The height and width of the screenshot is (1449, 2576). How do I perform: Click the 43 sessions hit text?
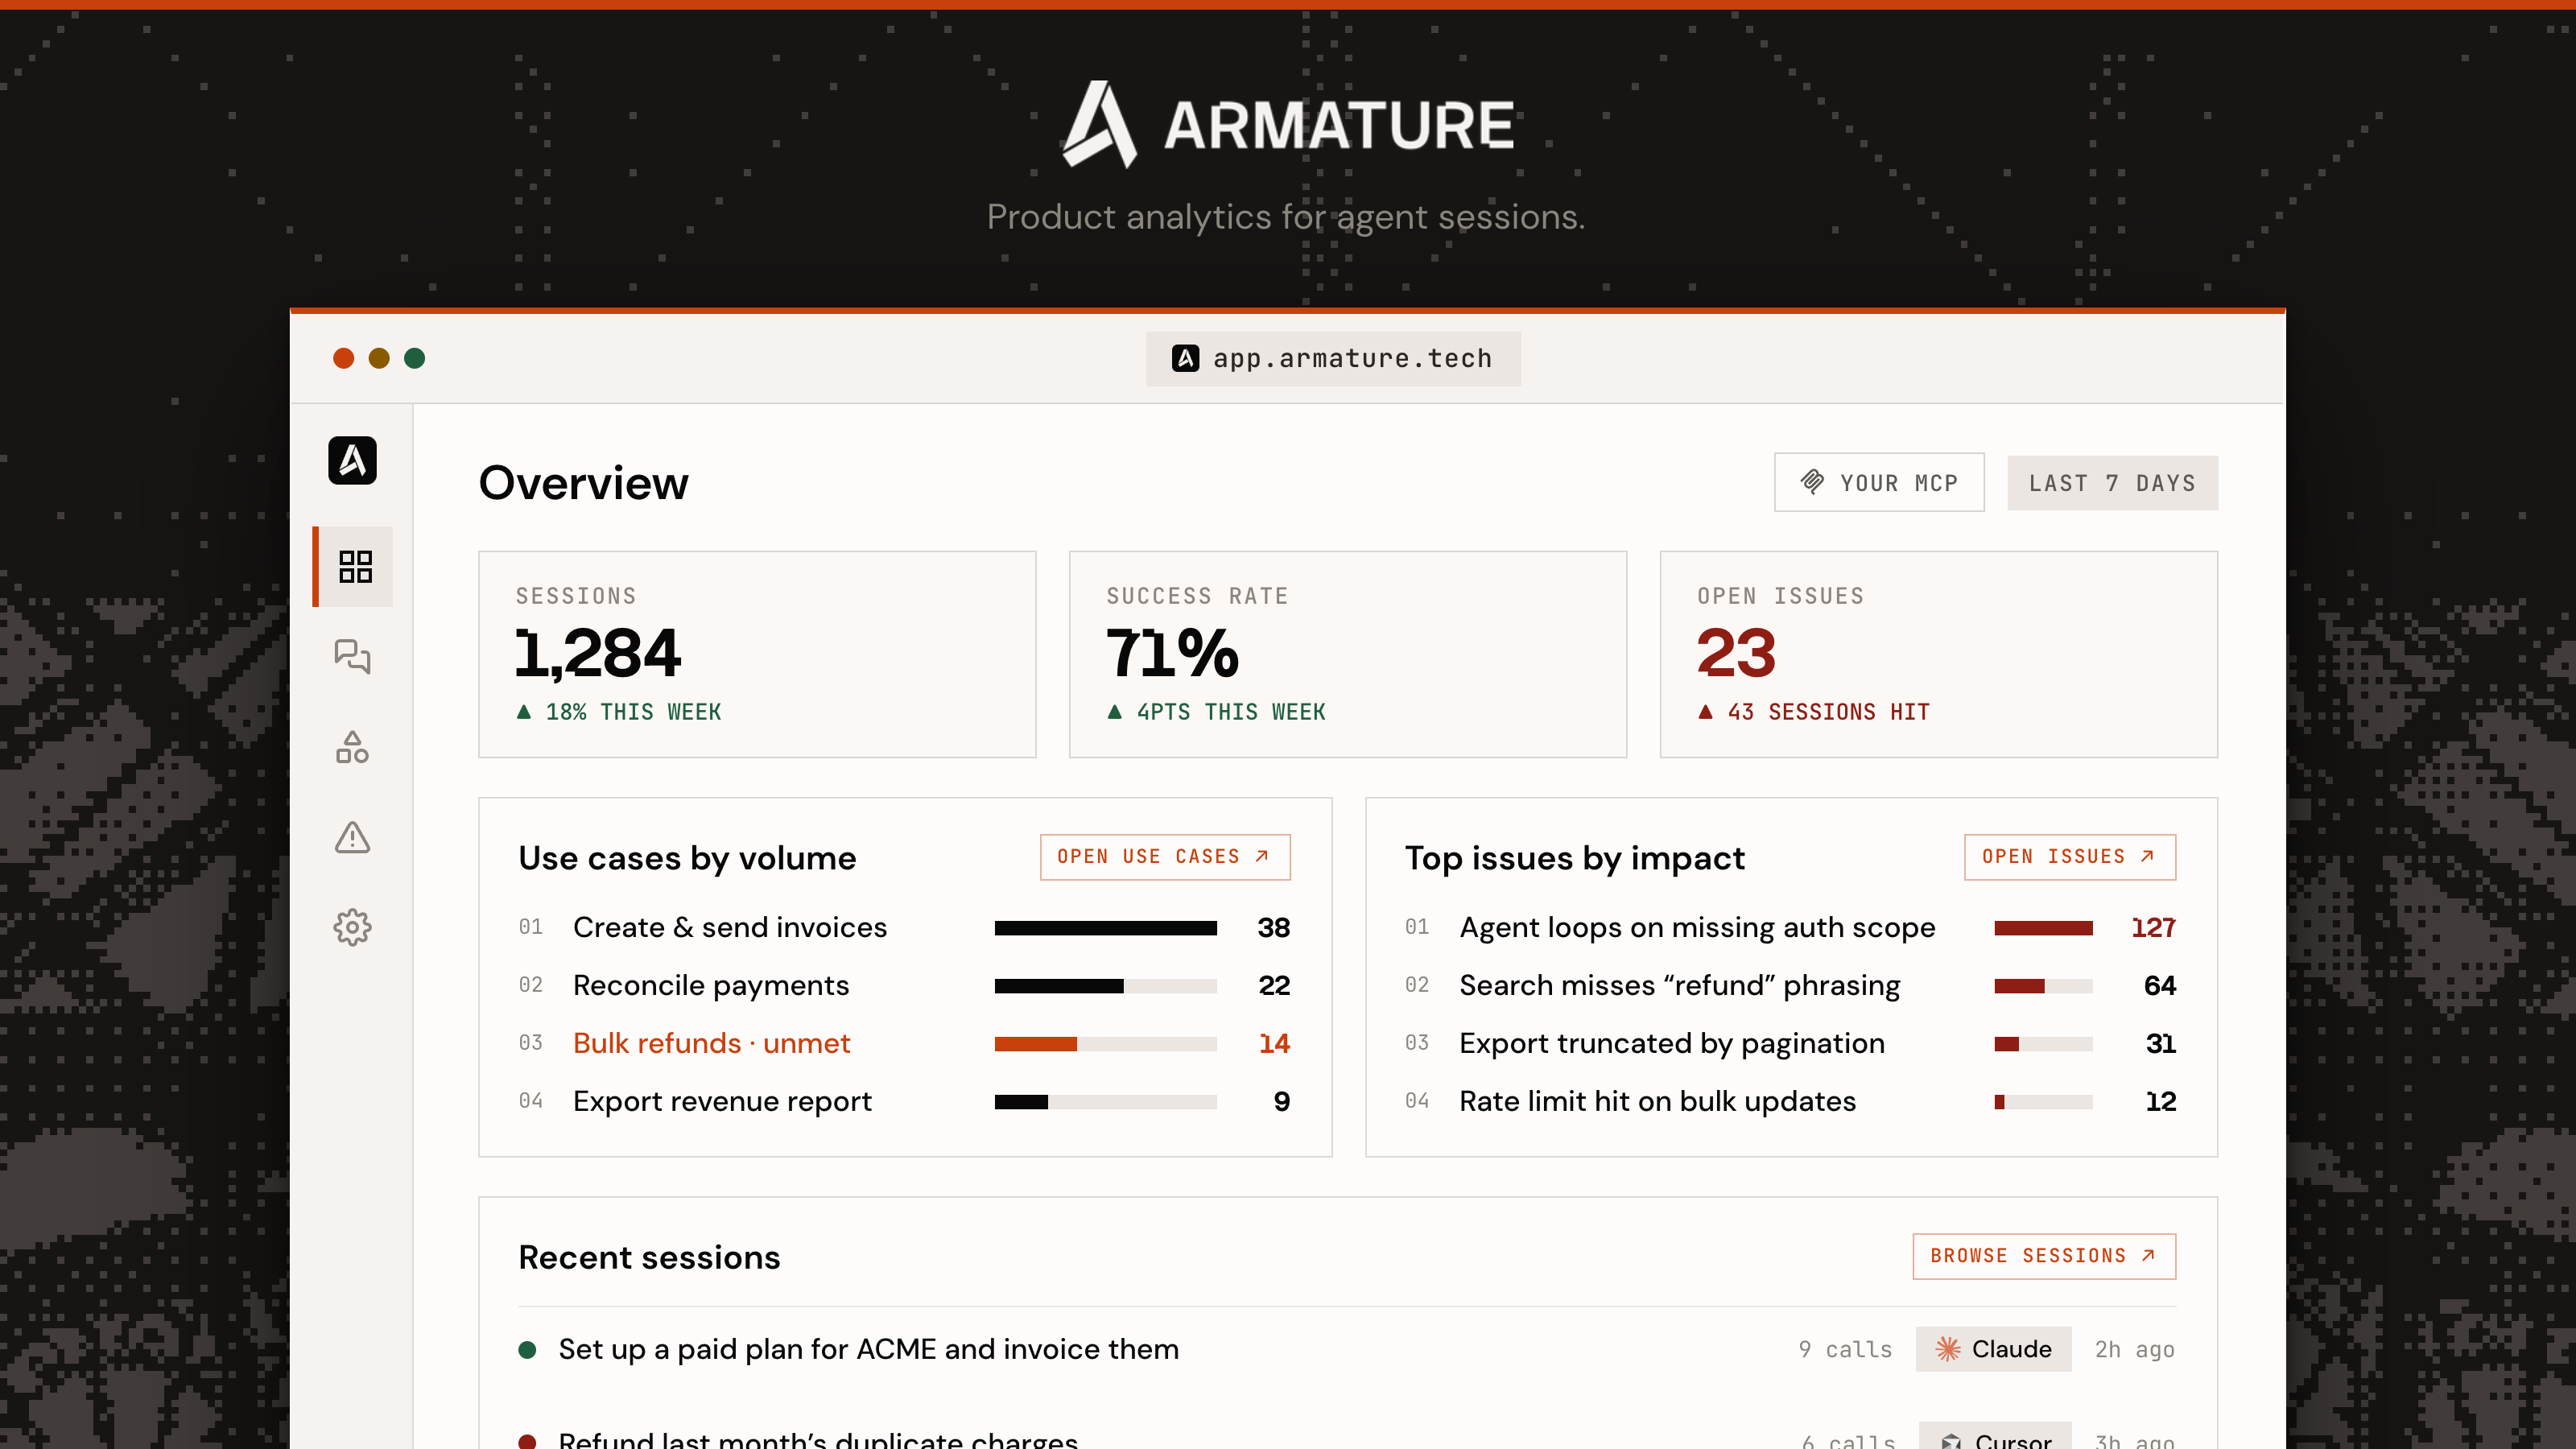[x=1828, y=712]
